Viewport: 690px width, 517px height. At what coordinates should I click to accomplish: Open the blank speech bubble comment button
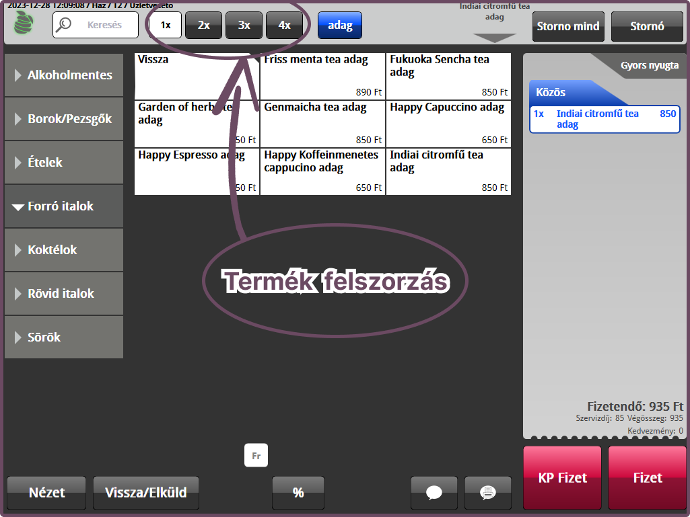pos(434,492)
